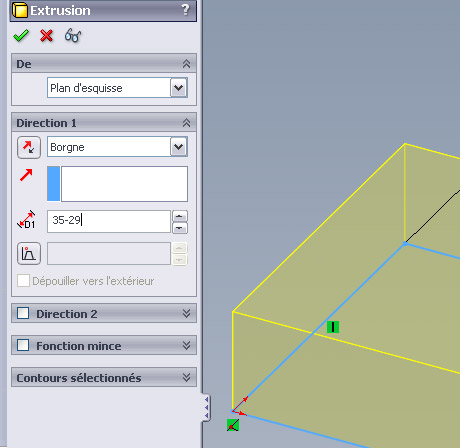The height and width of the screenshot is (448, 460).
Task: Check Dépouiller vers l'extérieur option
Action: [23, 281]
